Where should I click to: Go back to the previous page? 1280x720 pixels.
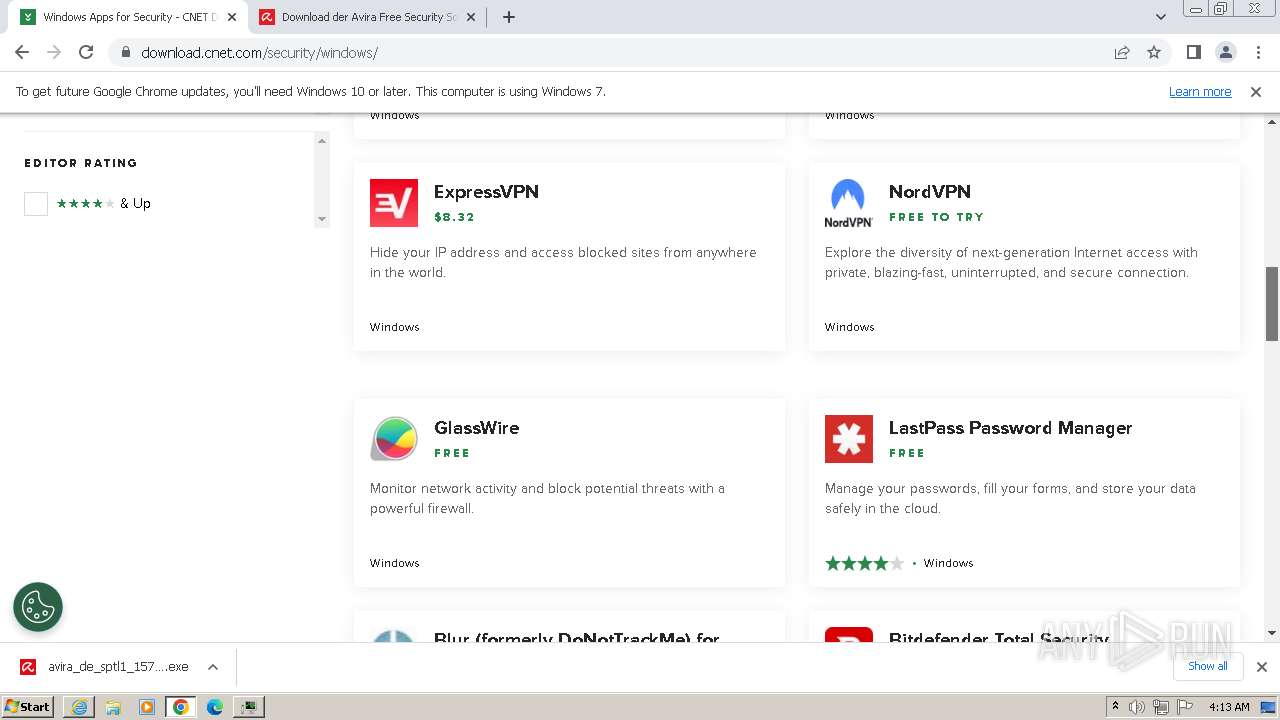click(22, 52)
